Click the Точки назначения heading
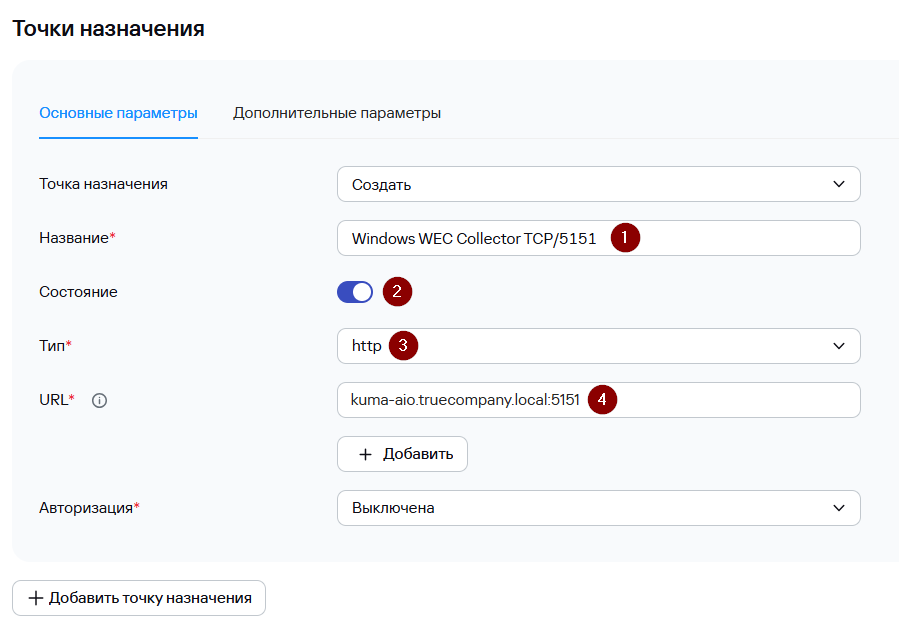The image size is (899, 630). click(x=108, y=29)
